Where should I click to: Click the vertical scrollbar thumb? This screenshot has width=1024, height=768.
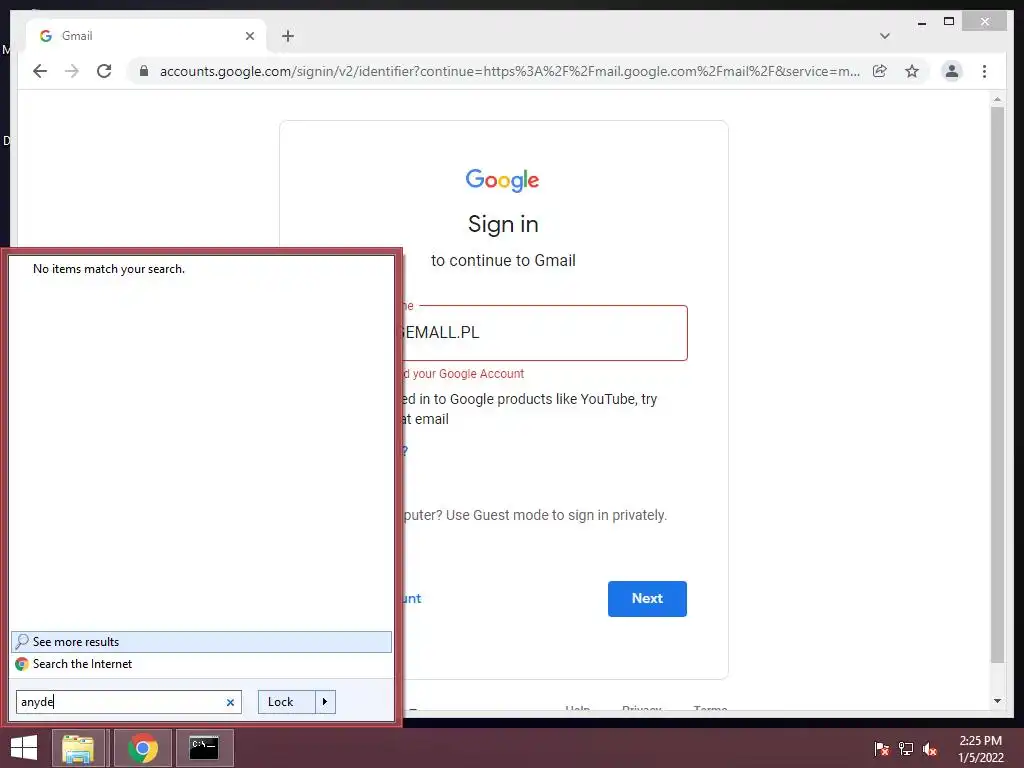click(x=997, y=385)
